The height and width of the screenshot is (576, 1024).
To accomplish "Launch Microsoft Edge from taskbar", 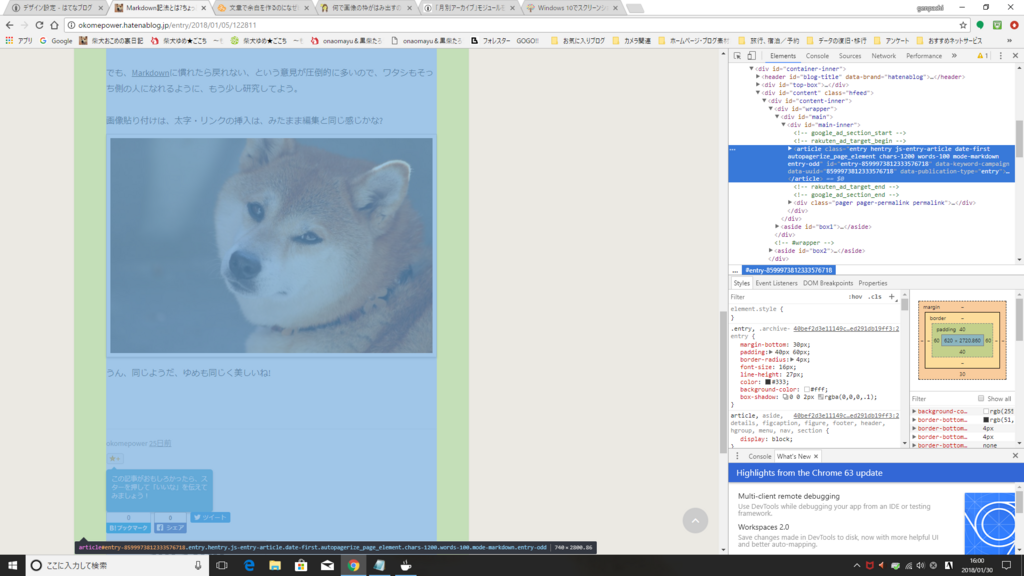I will pyautogui.click(x=249, y=566).
